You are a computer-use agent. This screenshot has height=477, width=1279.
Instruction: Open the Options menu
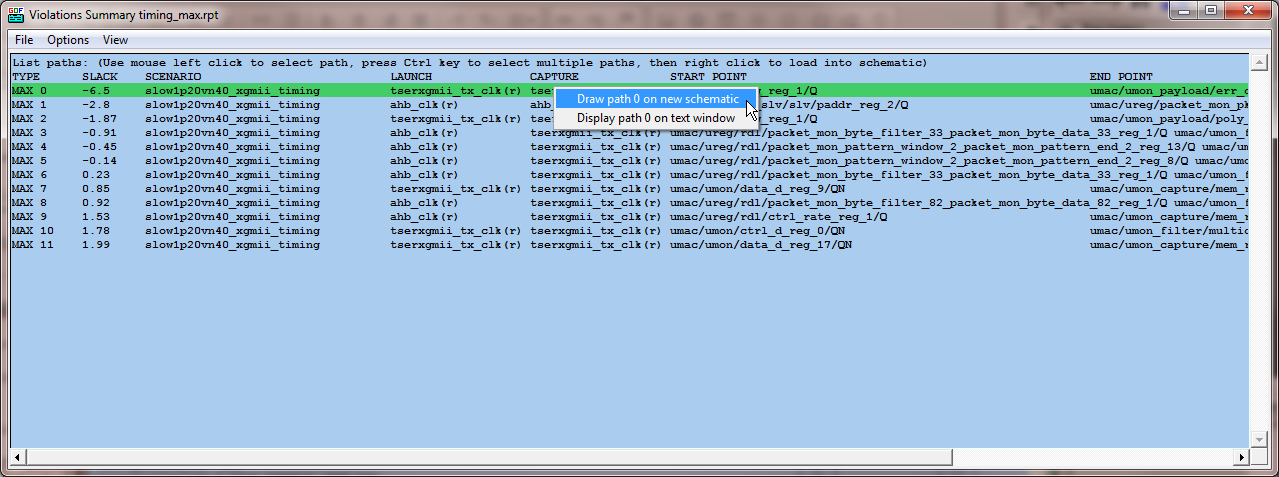point(68,40)
